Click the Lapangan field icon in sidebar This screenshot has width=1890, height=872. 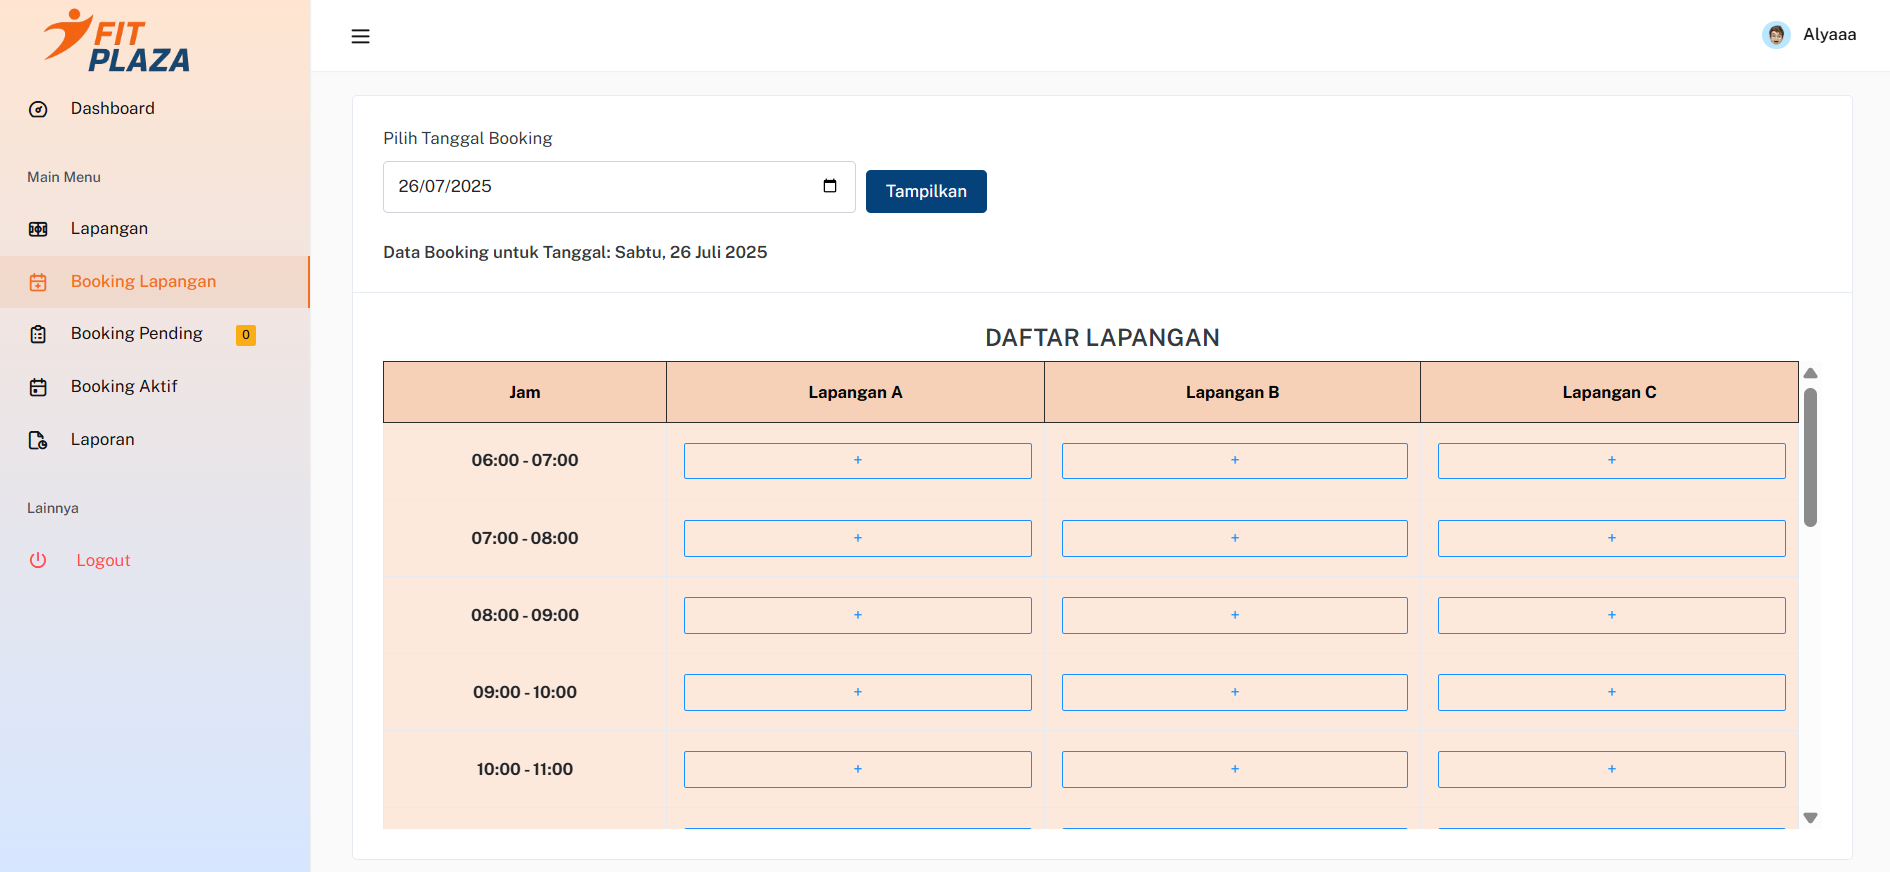click(x=38, y=229)
